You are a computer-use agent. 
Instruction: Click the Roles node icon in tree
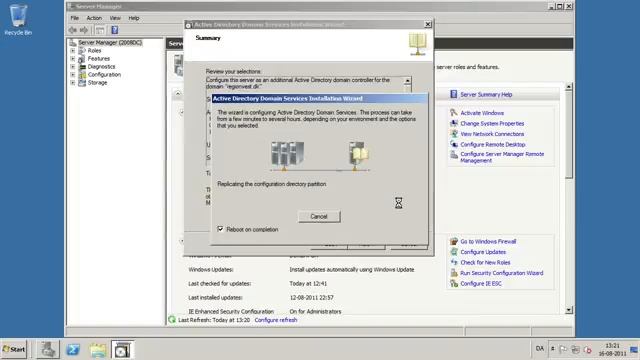pyautogui.click(x=82, y=51)
